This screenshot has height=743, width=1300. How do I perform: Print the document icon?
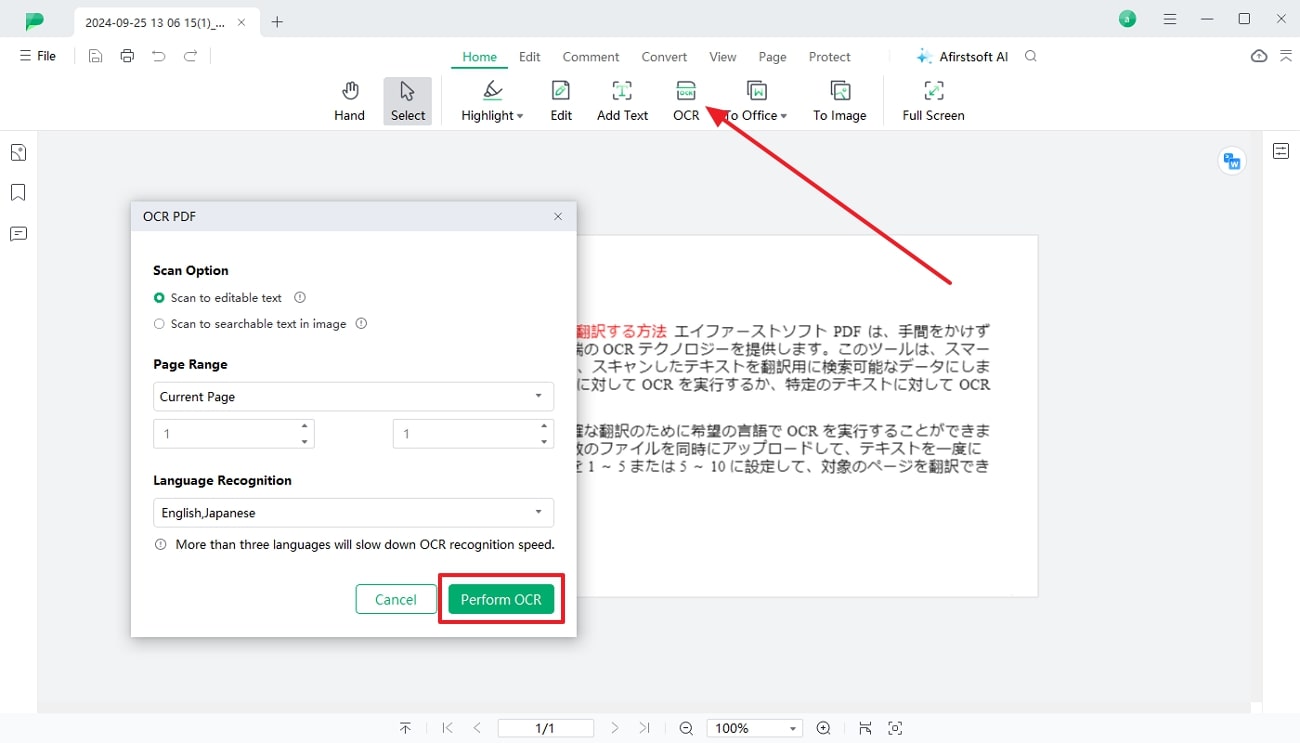[127, 56]
